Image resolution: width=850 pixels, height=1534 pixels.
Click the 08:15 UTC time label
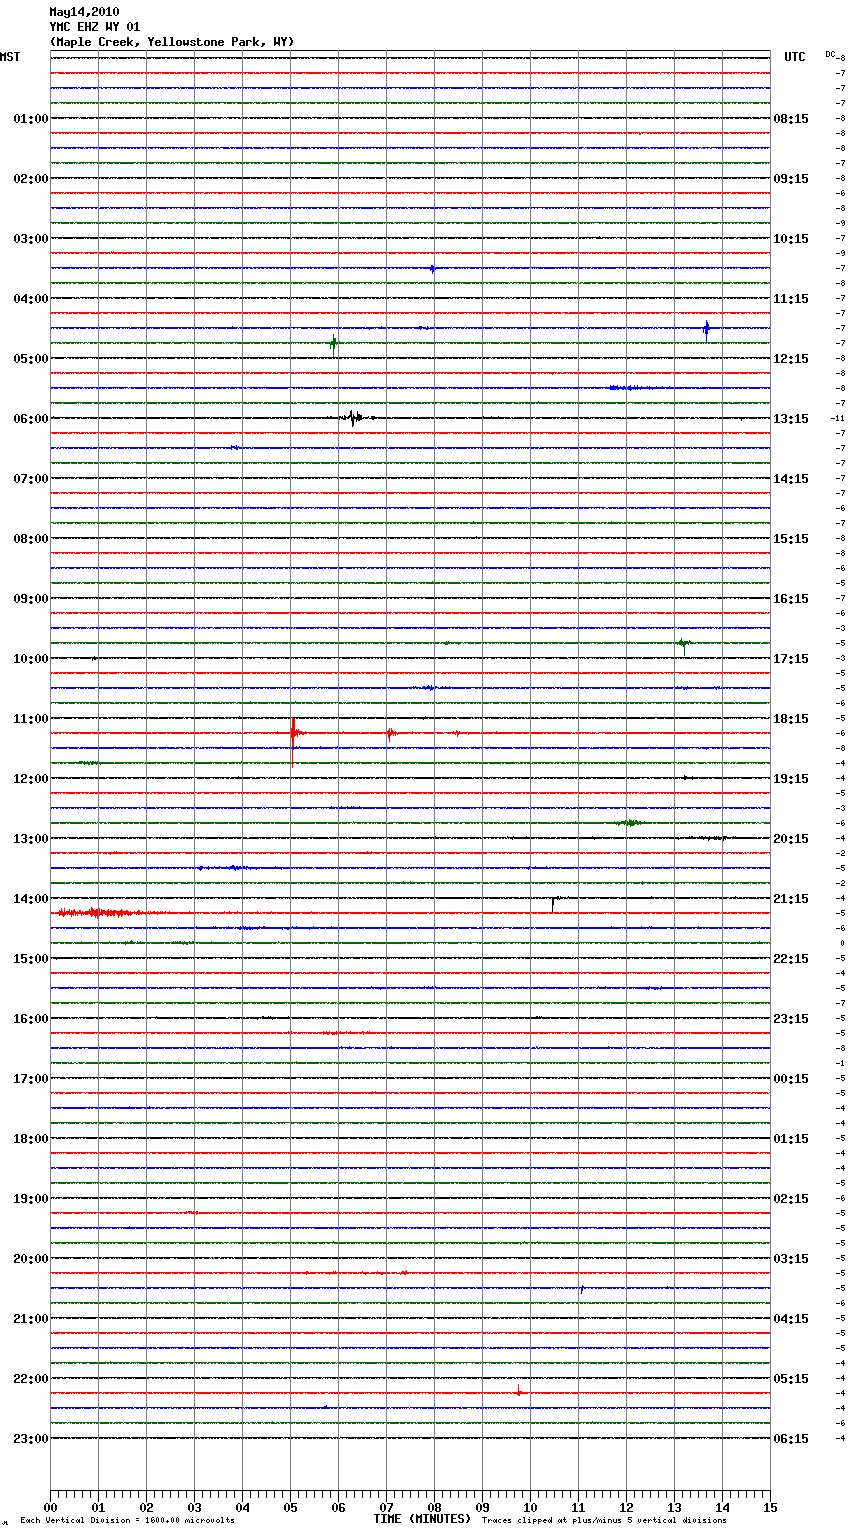click(x=791, y=118)
